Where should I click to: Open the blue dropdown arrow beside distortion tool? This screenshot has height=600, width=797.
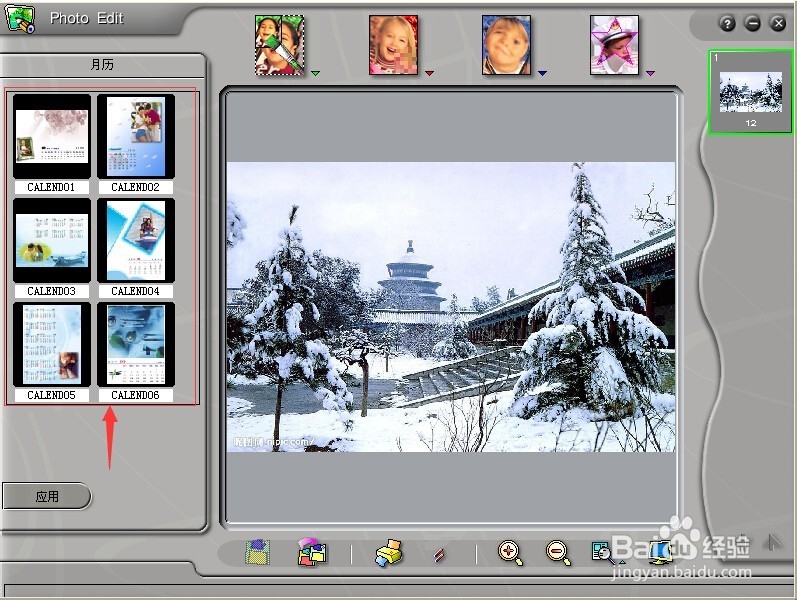542,73
